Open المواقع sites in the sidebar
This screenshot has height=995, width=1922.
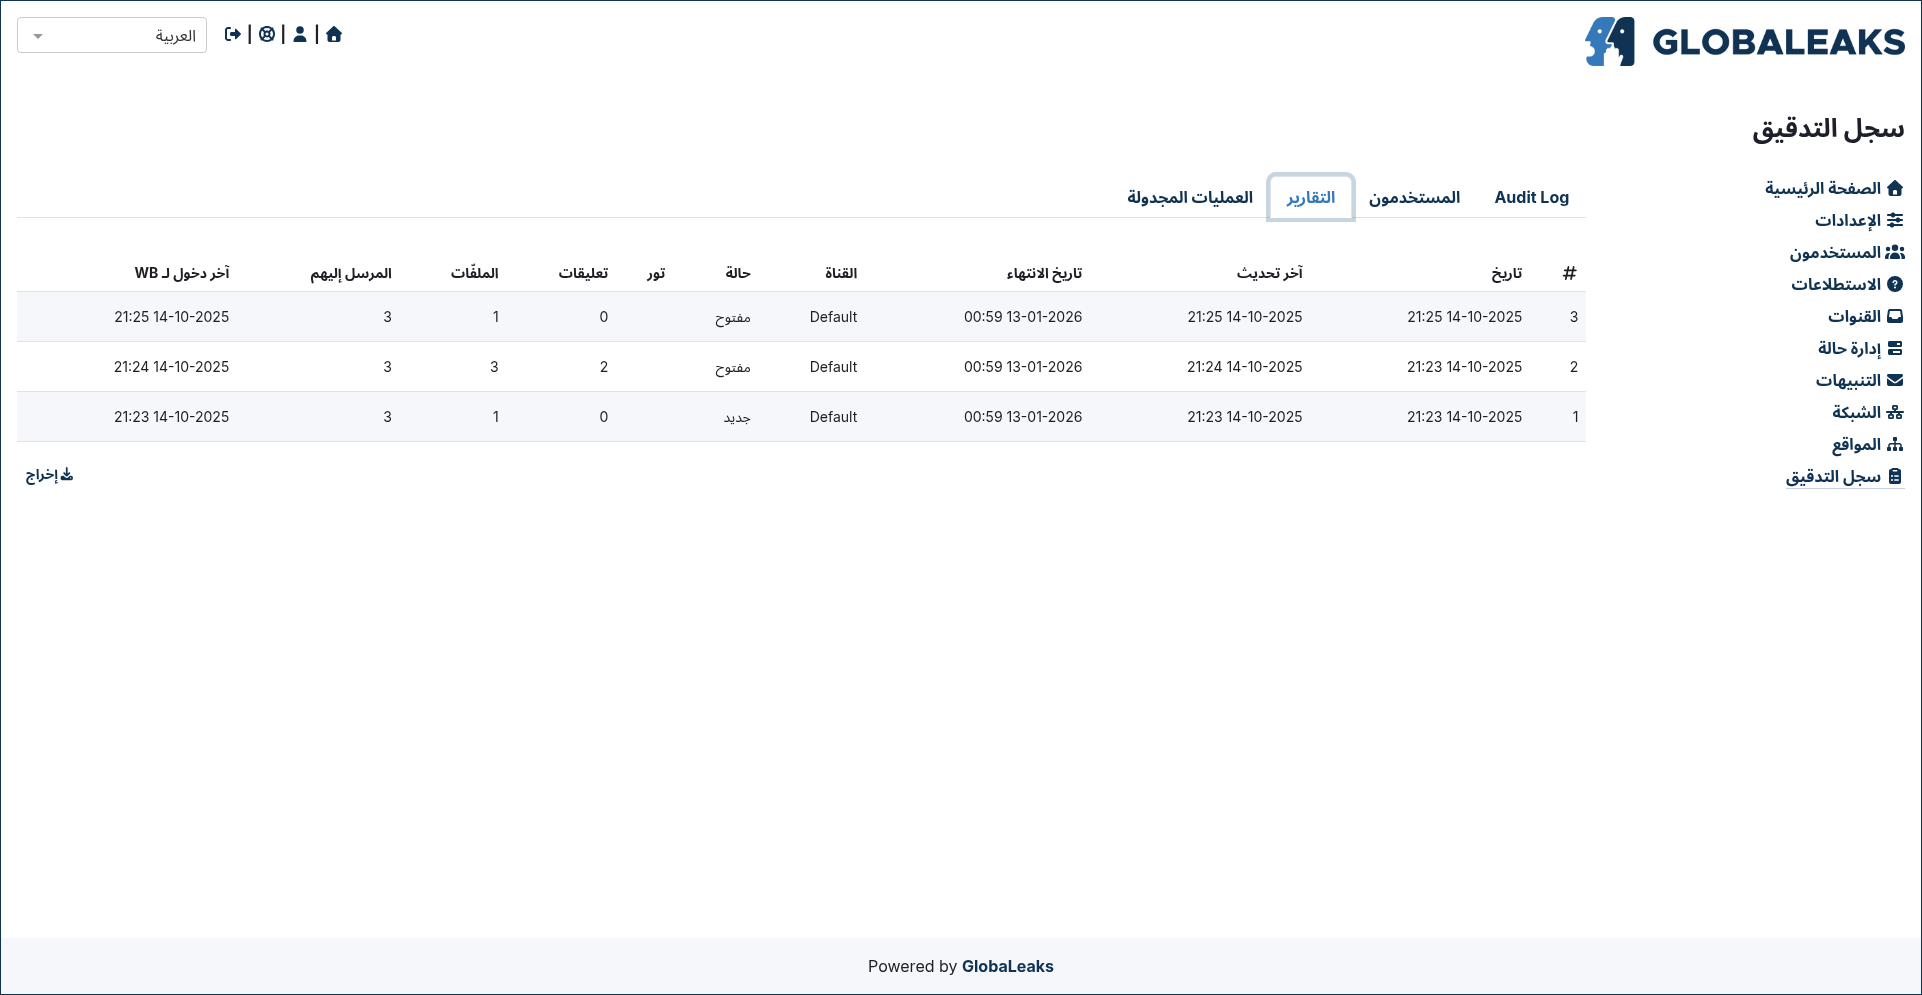point(1868,444)
